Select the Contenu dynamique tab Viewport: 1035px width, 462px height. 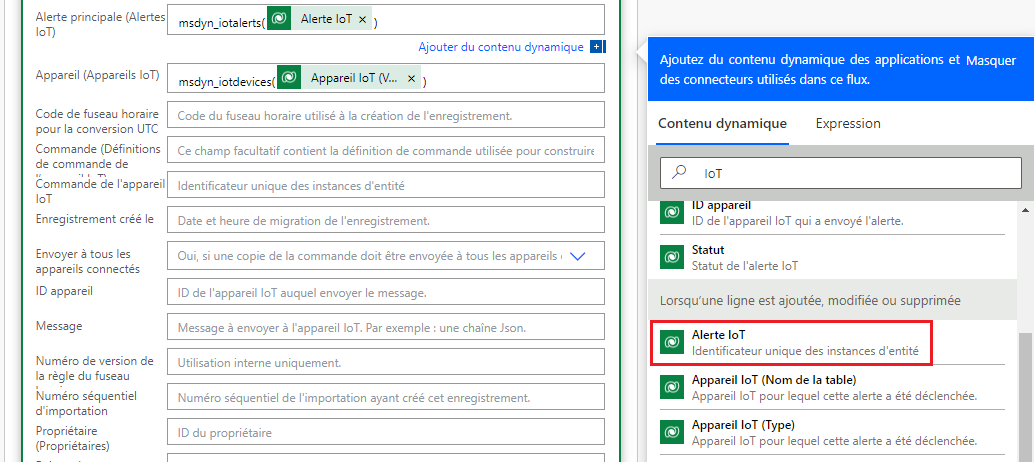pyautogui.click(x=722, y=123)
